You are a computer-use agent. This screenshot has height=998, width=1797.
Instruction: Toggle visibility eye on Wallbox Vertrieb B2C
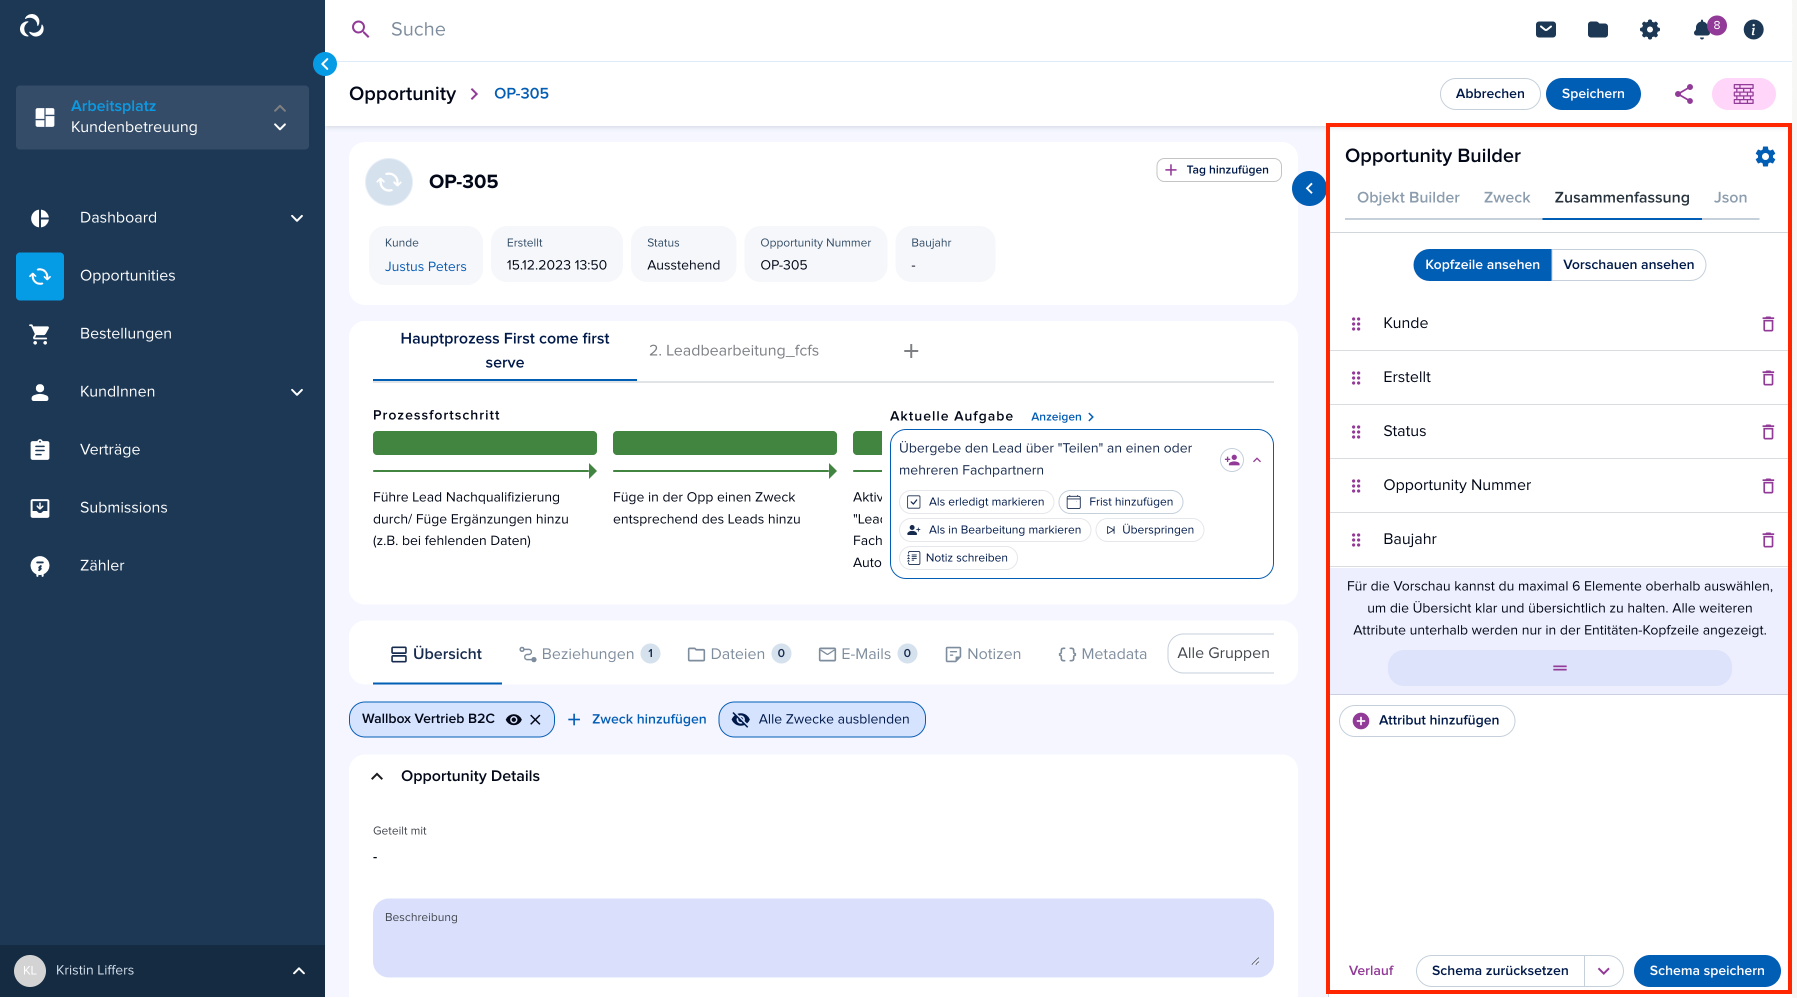(x=514, y=719)
